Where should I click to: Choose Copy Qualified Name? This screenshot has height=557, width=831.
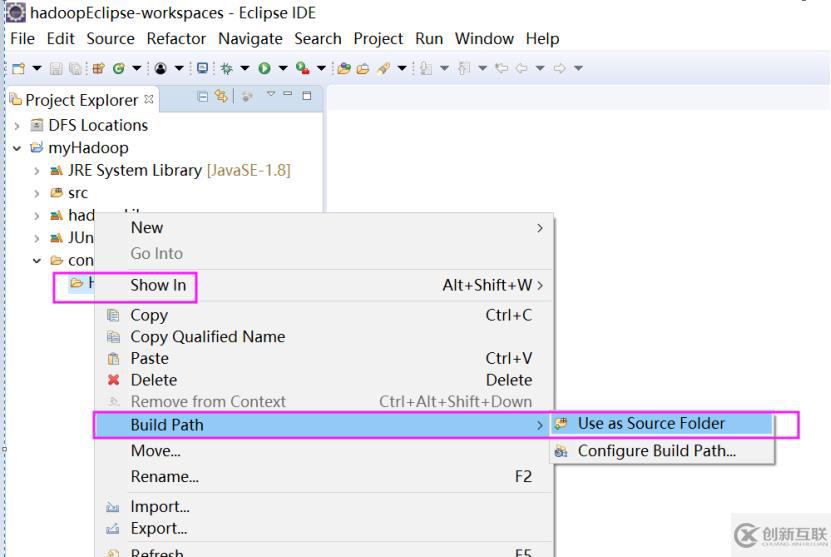pos(324,337)
